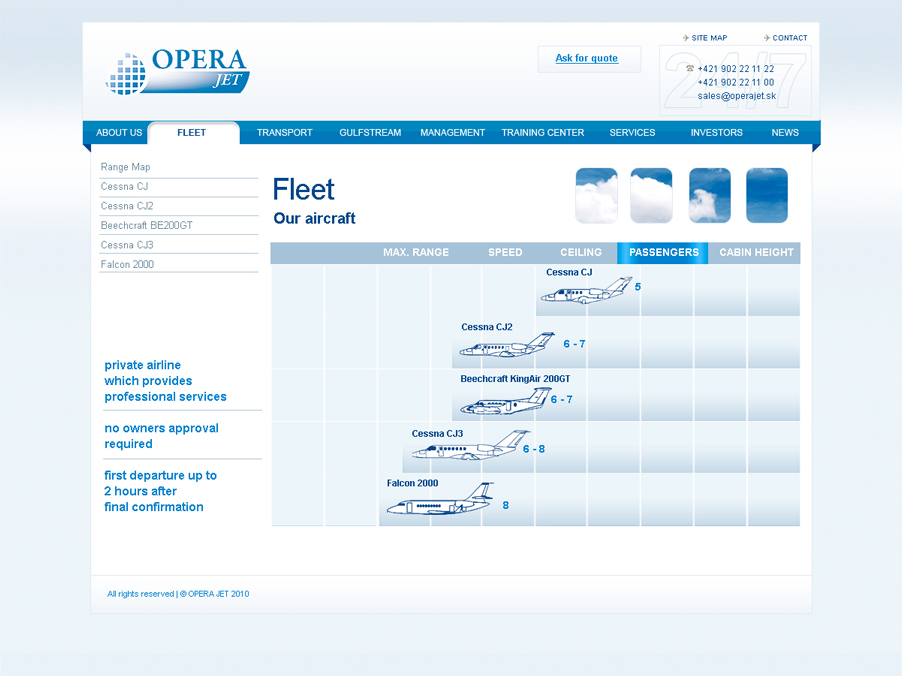Click the 'no owners approval required' text

click(162, 436)
